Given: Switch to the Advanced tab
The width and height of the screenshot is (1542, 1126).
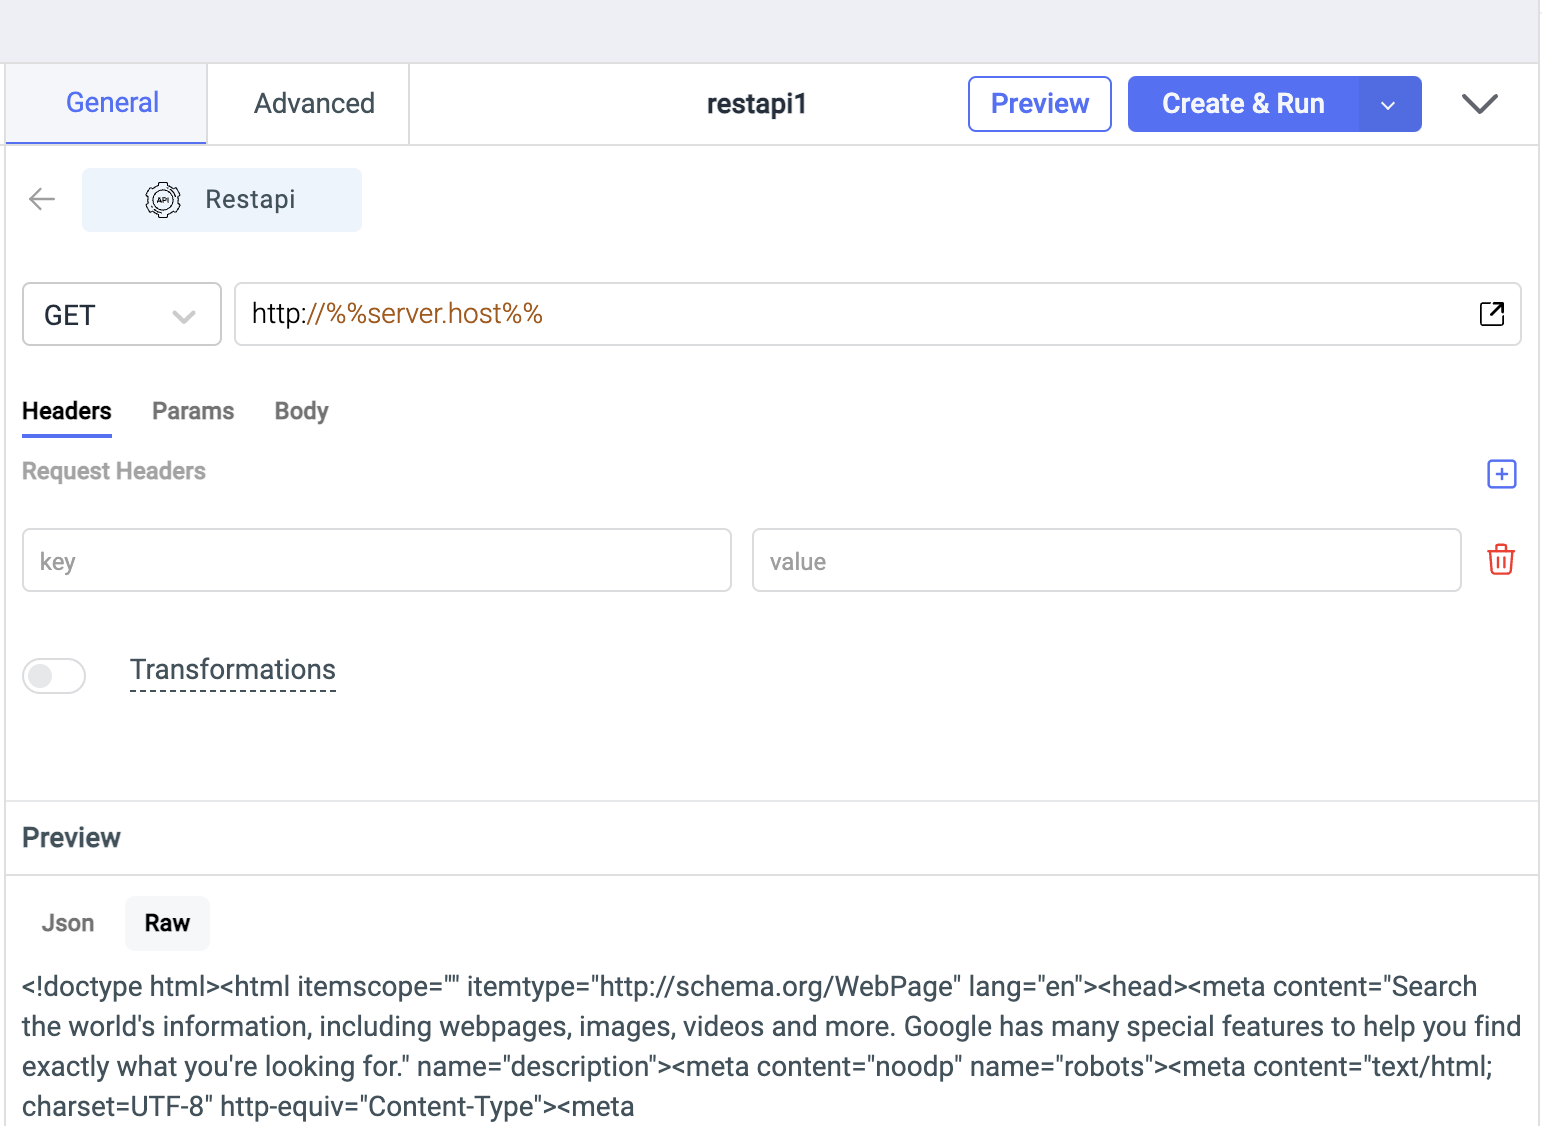Looking at the screenshot, I should click(314, 104).
